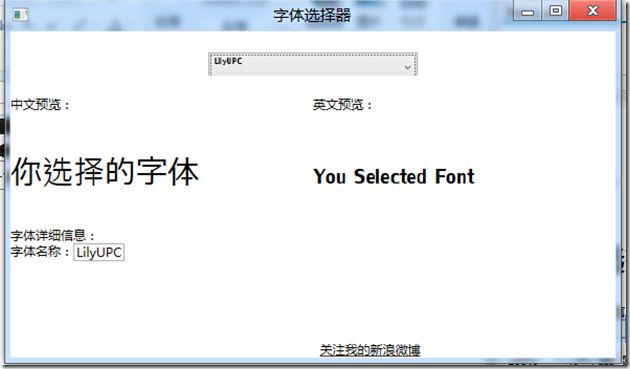
Task: Click the 你选择的字体 Chinese preview text
Action: 105,172
